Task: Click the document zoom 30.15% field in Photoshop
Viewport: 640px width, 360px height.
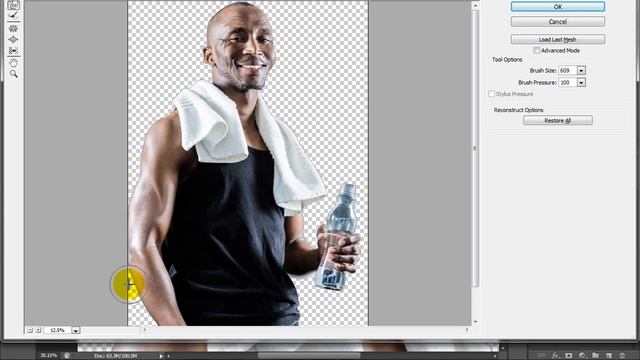Action: [49, 356]
